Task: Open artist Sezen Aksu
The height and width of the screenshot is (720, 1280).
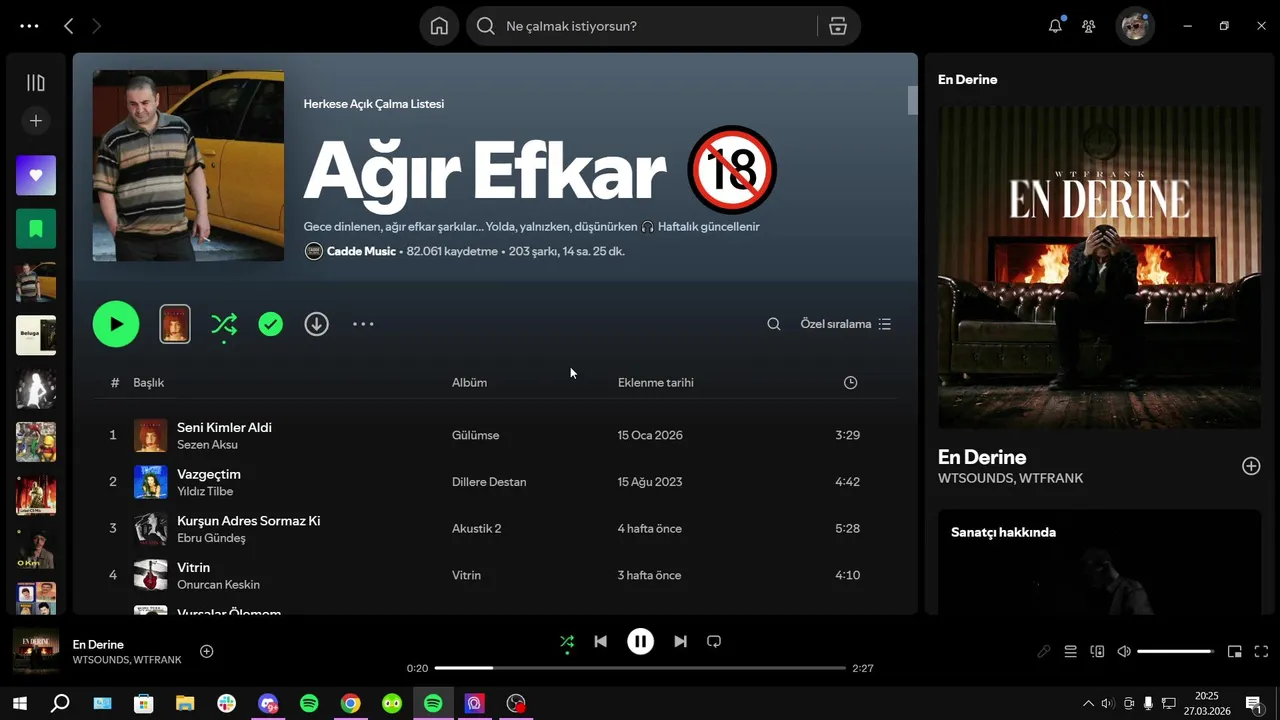Action: [x=208, y=444]
